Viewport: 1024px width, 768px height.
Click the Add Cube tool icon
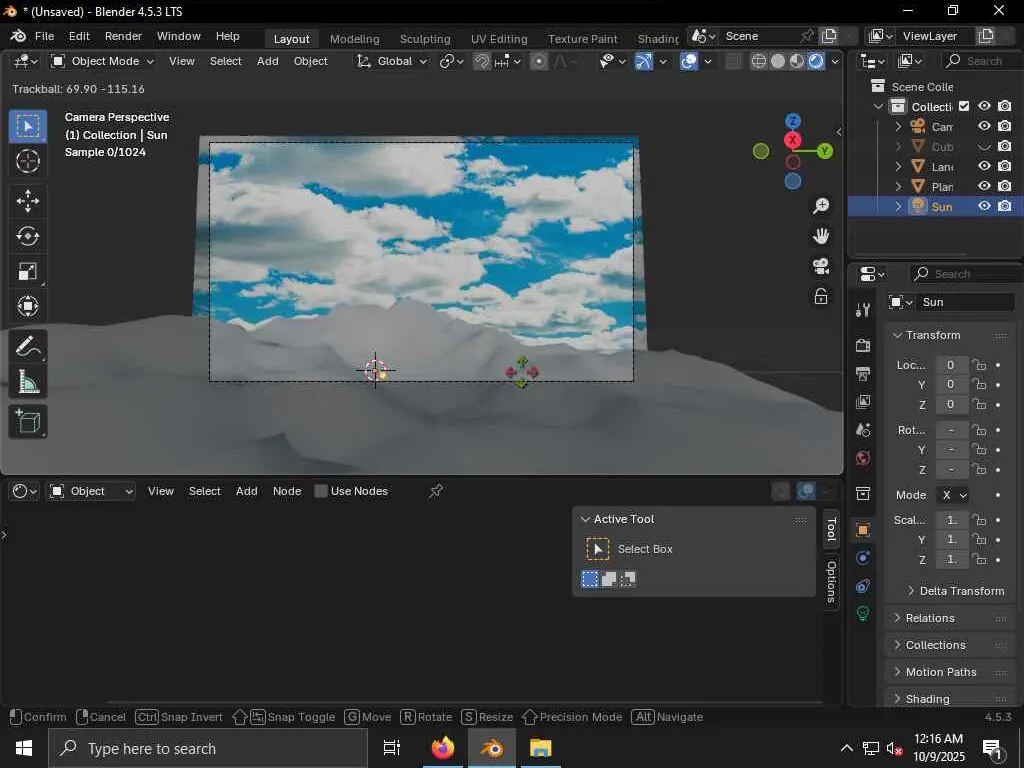coord(28,421)
